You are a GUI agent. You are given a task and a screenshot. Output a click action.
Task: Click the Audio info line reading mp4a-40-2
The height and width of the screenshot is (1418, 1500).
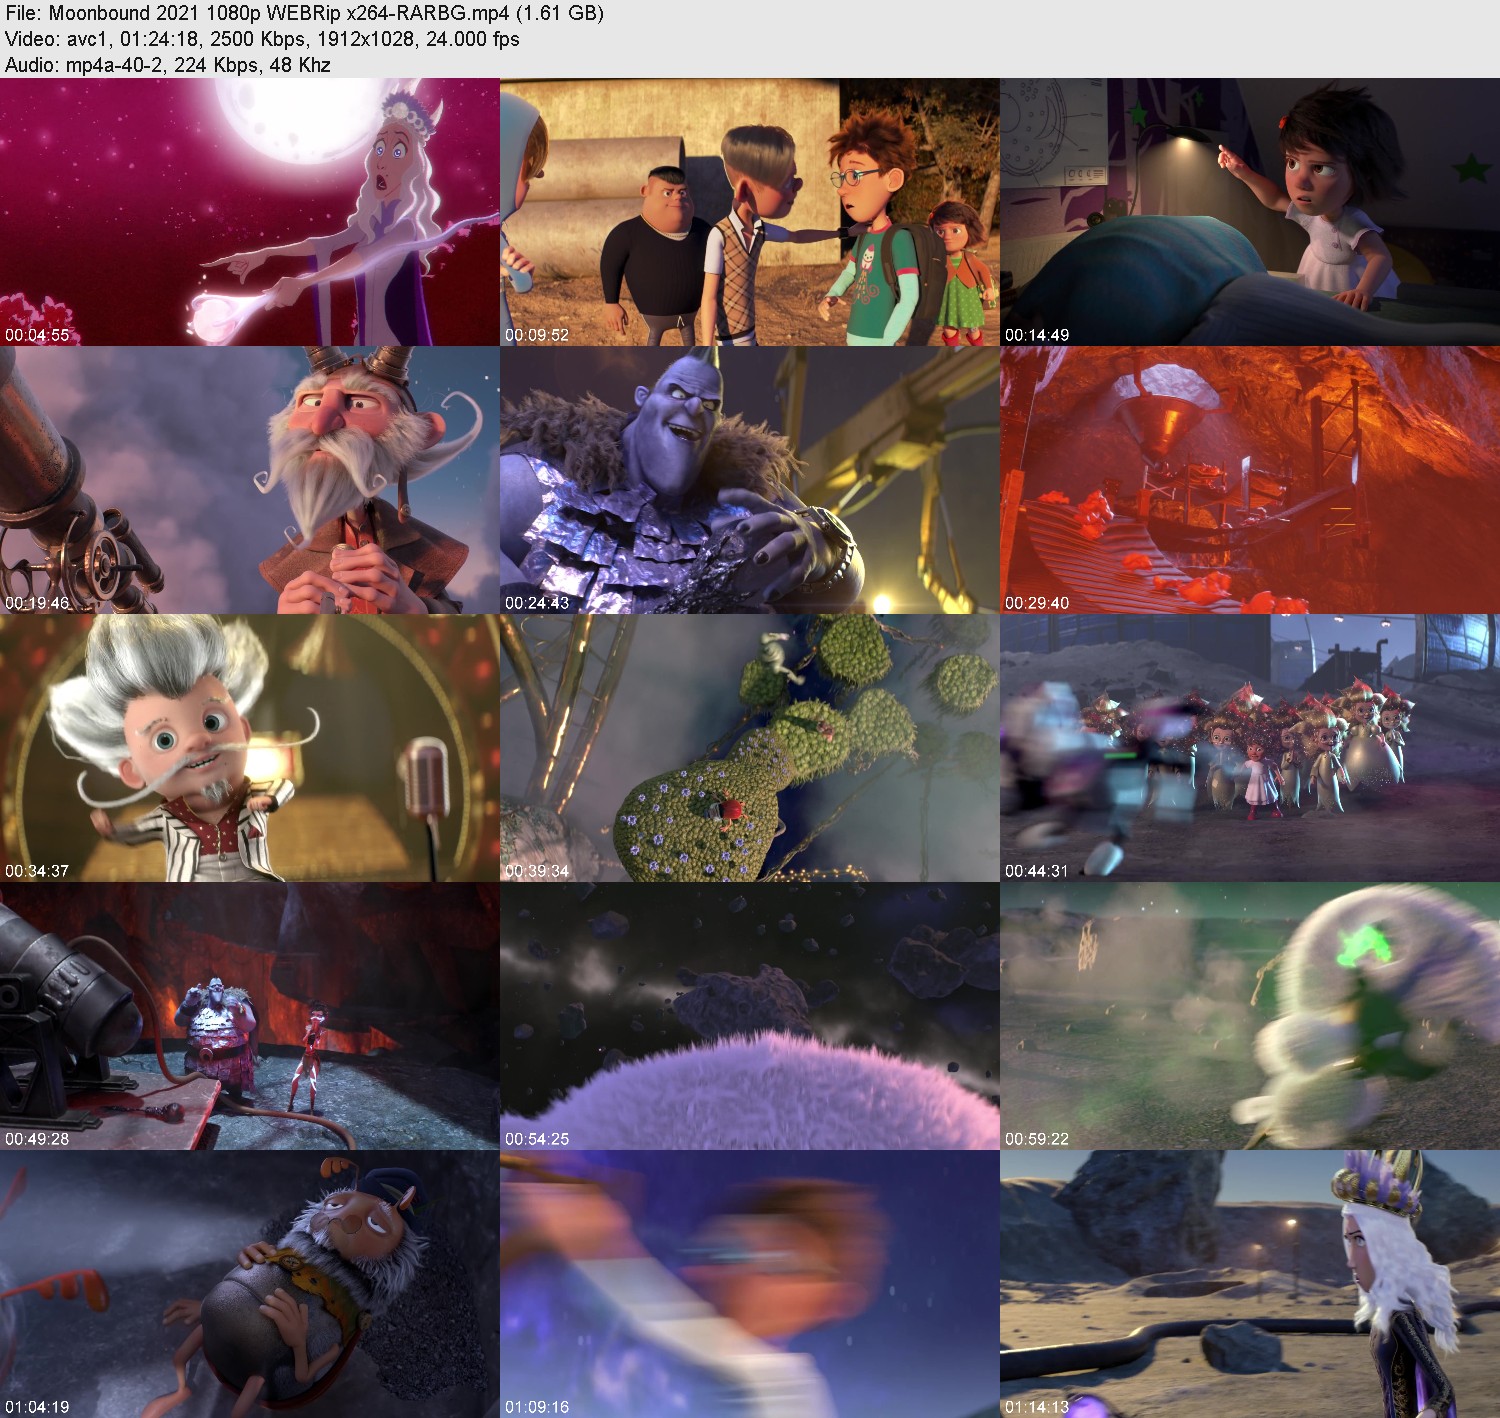(167, 65)
